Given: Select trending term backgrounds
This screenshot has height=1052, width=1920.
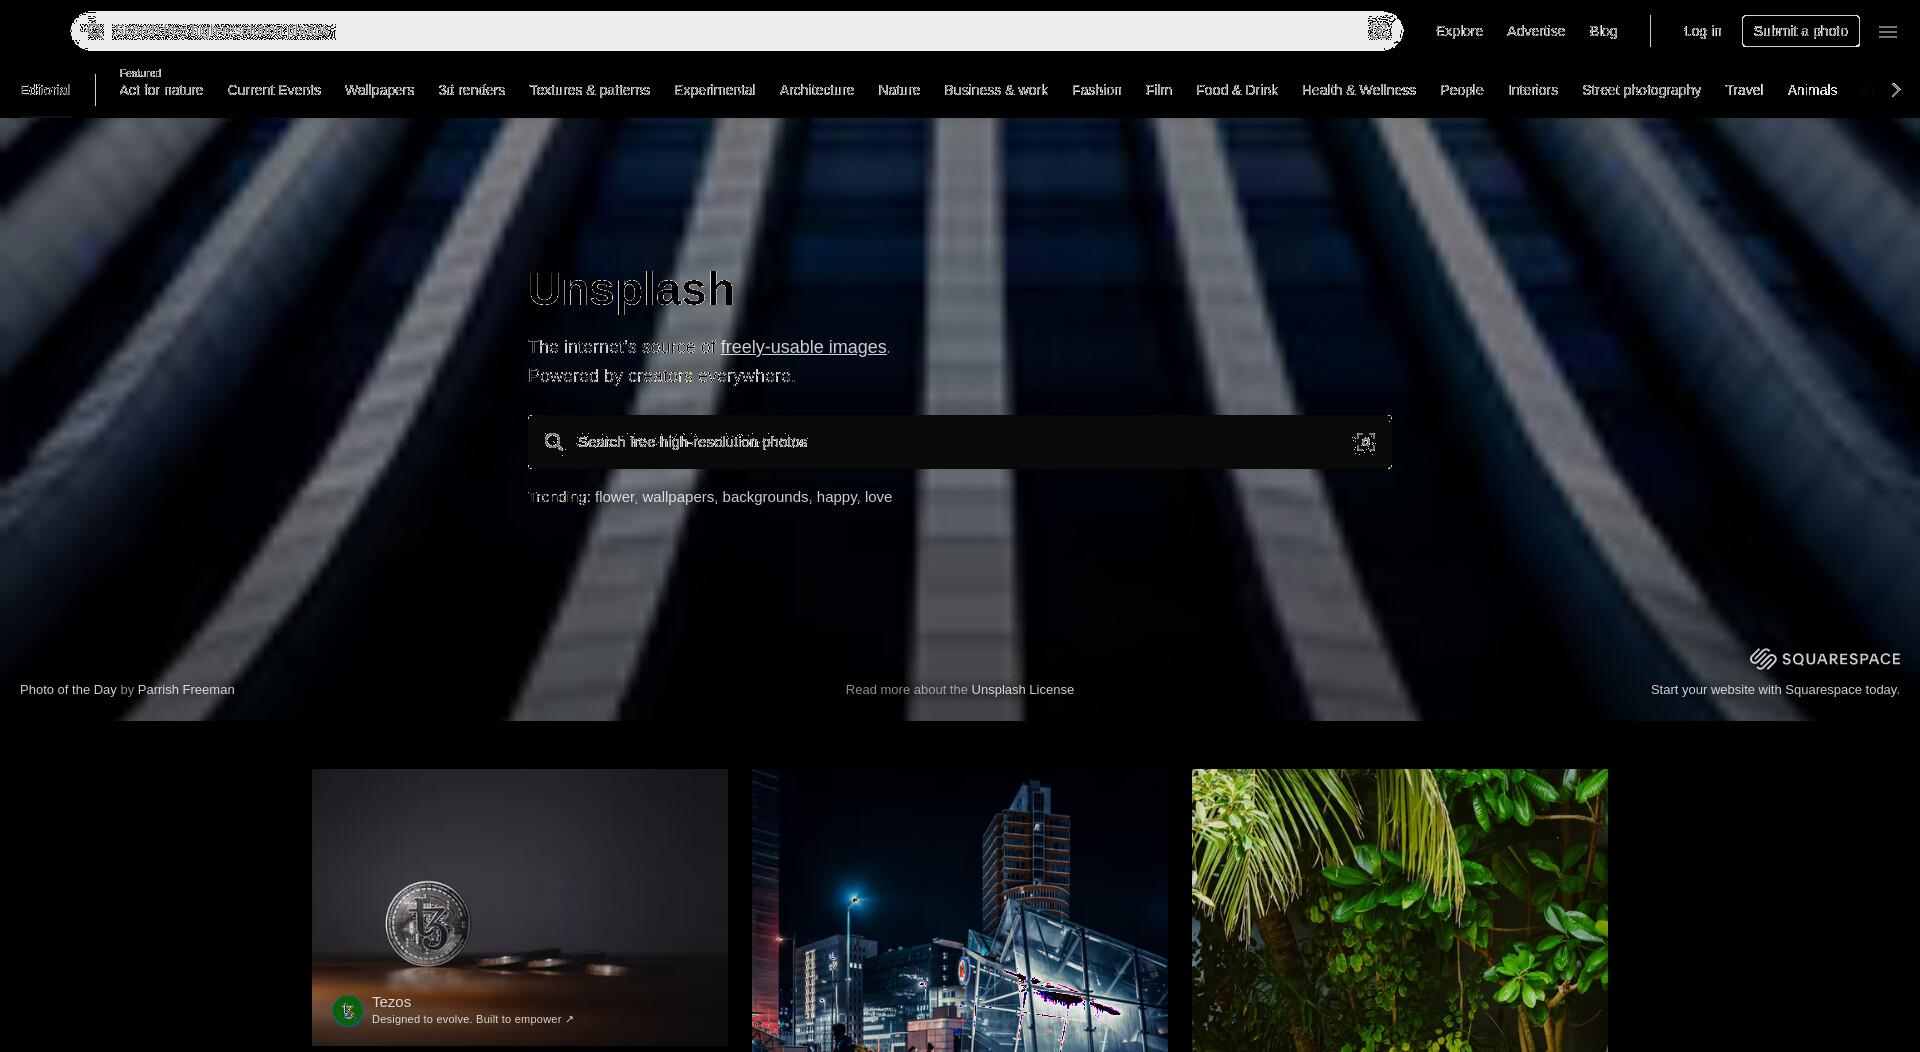Looking at the screenshot, I should pos(765,497).
